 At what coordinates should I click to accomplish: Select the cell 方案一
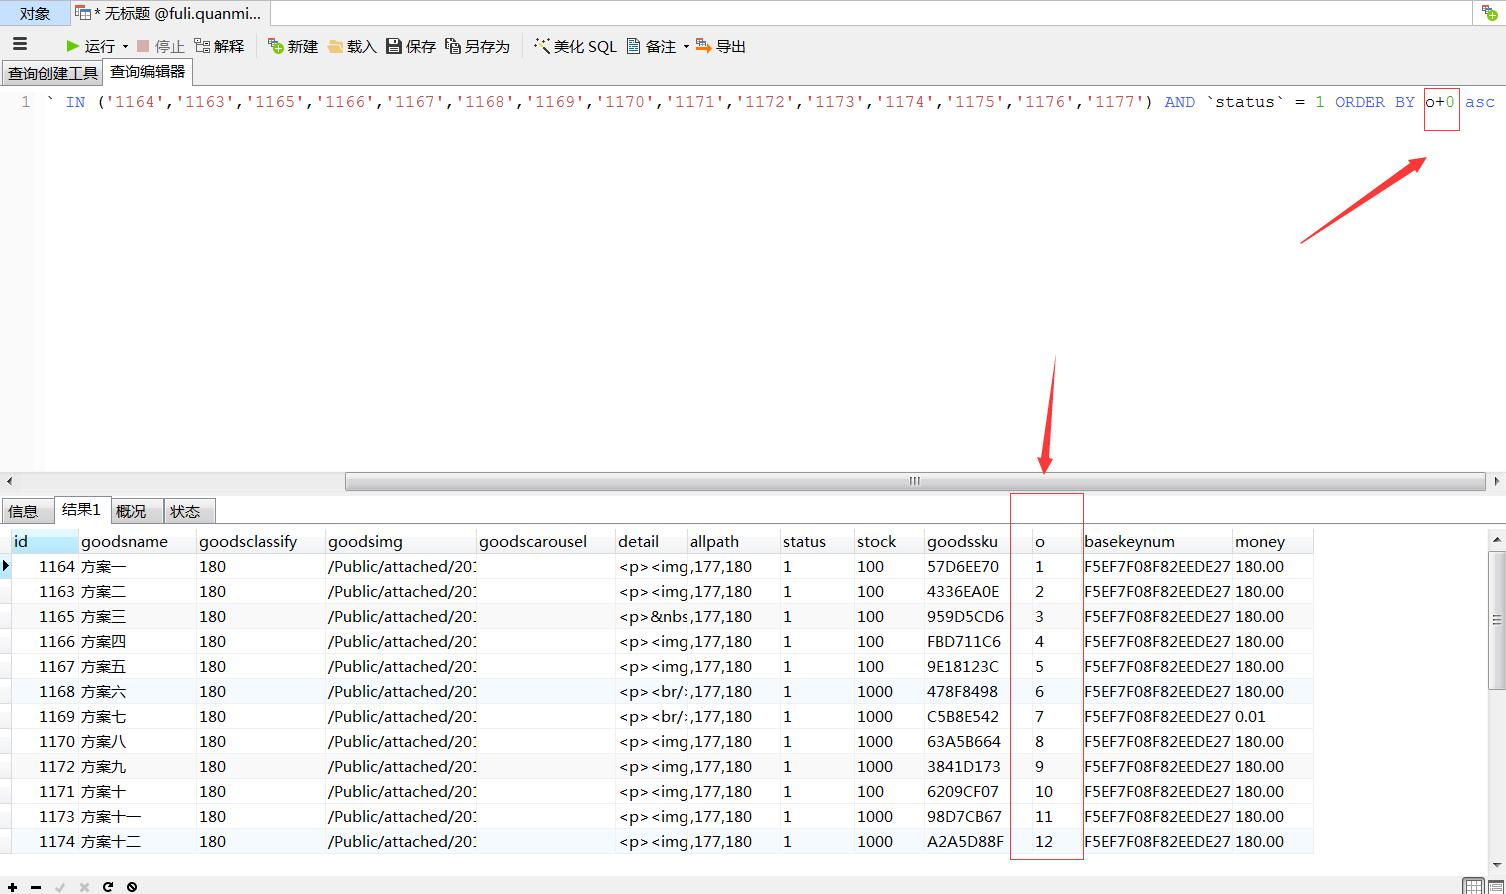[137, 566]
